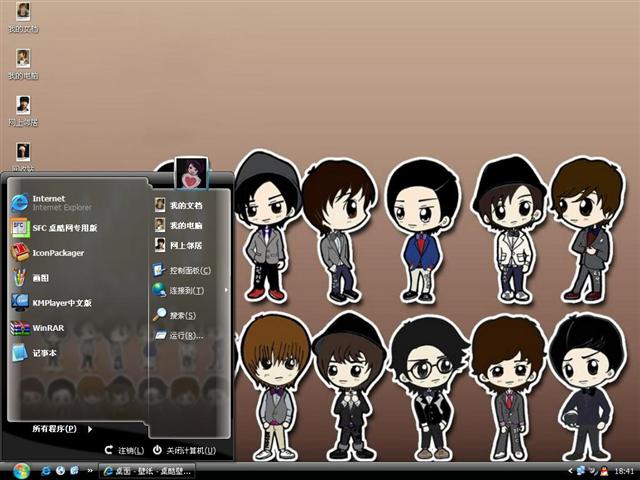Click the 18:41 taskbar clock
This screenshot has width=640, height=480.
pyautogui.click(x=624, y=471)
